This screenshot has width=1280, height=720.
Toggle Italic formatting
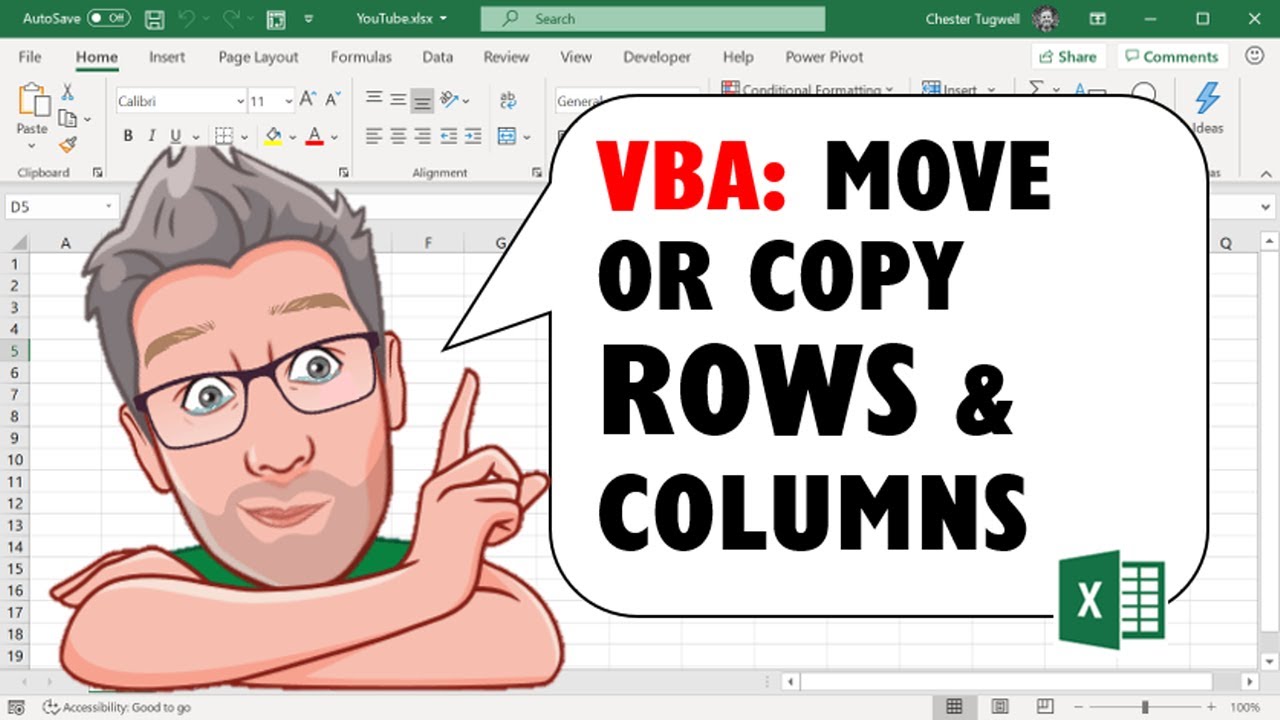[152, 136]
